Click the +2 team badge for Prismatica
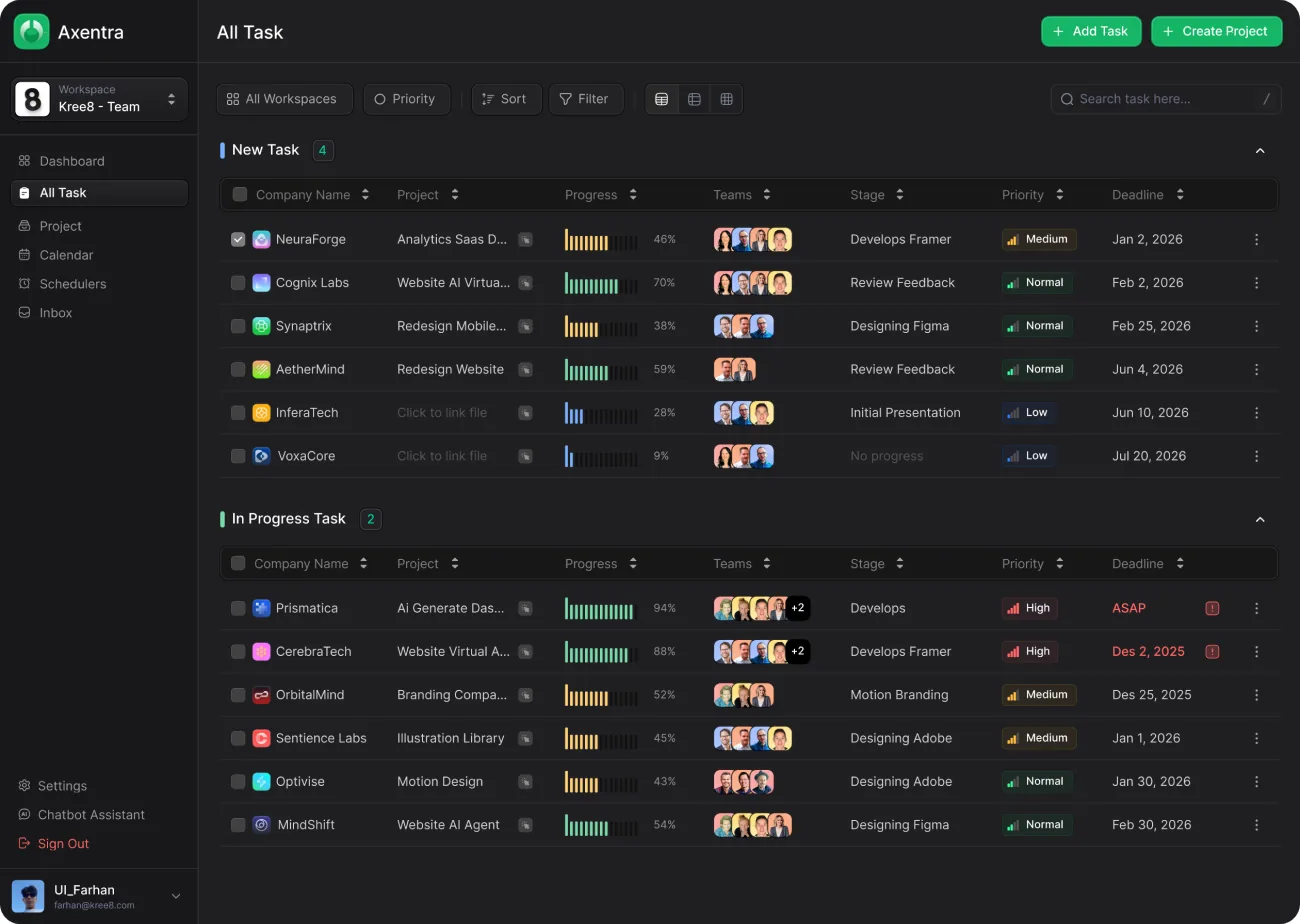This screenshot has height=924, width=1300. point(798,608)
